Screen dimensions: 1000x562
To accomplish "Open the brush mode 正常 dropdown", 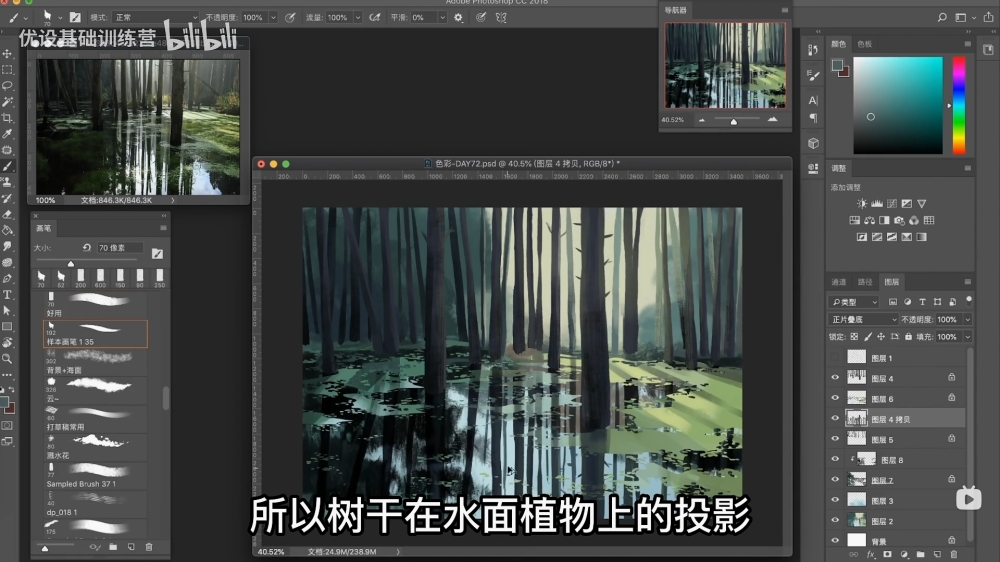I will click(x=156, y=18).
